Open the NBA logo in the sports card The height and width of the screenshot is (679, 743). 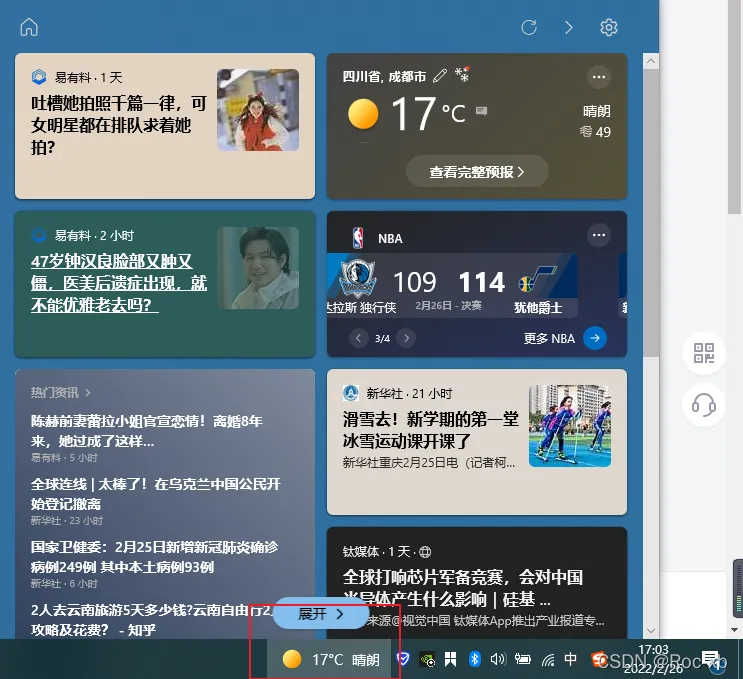(x=358, y=238)
